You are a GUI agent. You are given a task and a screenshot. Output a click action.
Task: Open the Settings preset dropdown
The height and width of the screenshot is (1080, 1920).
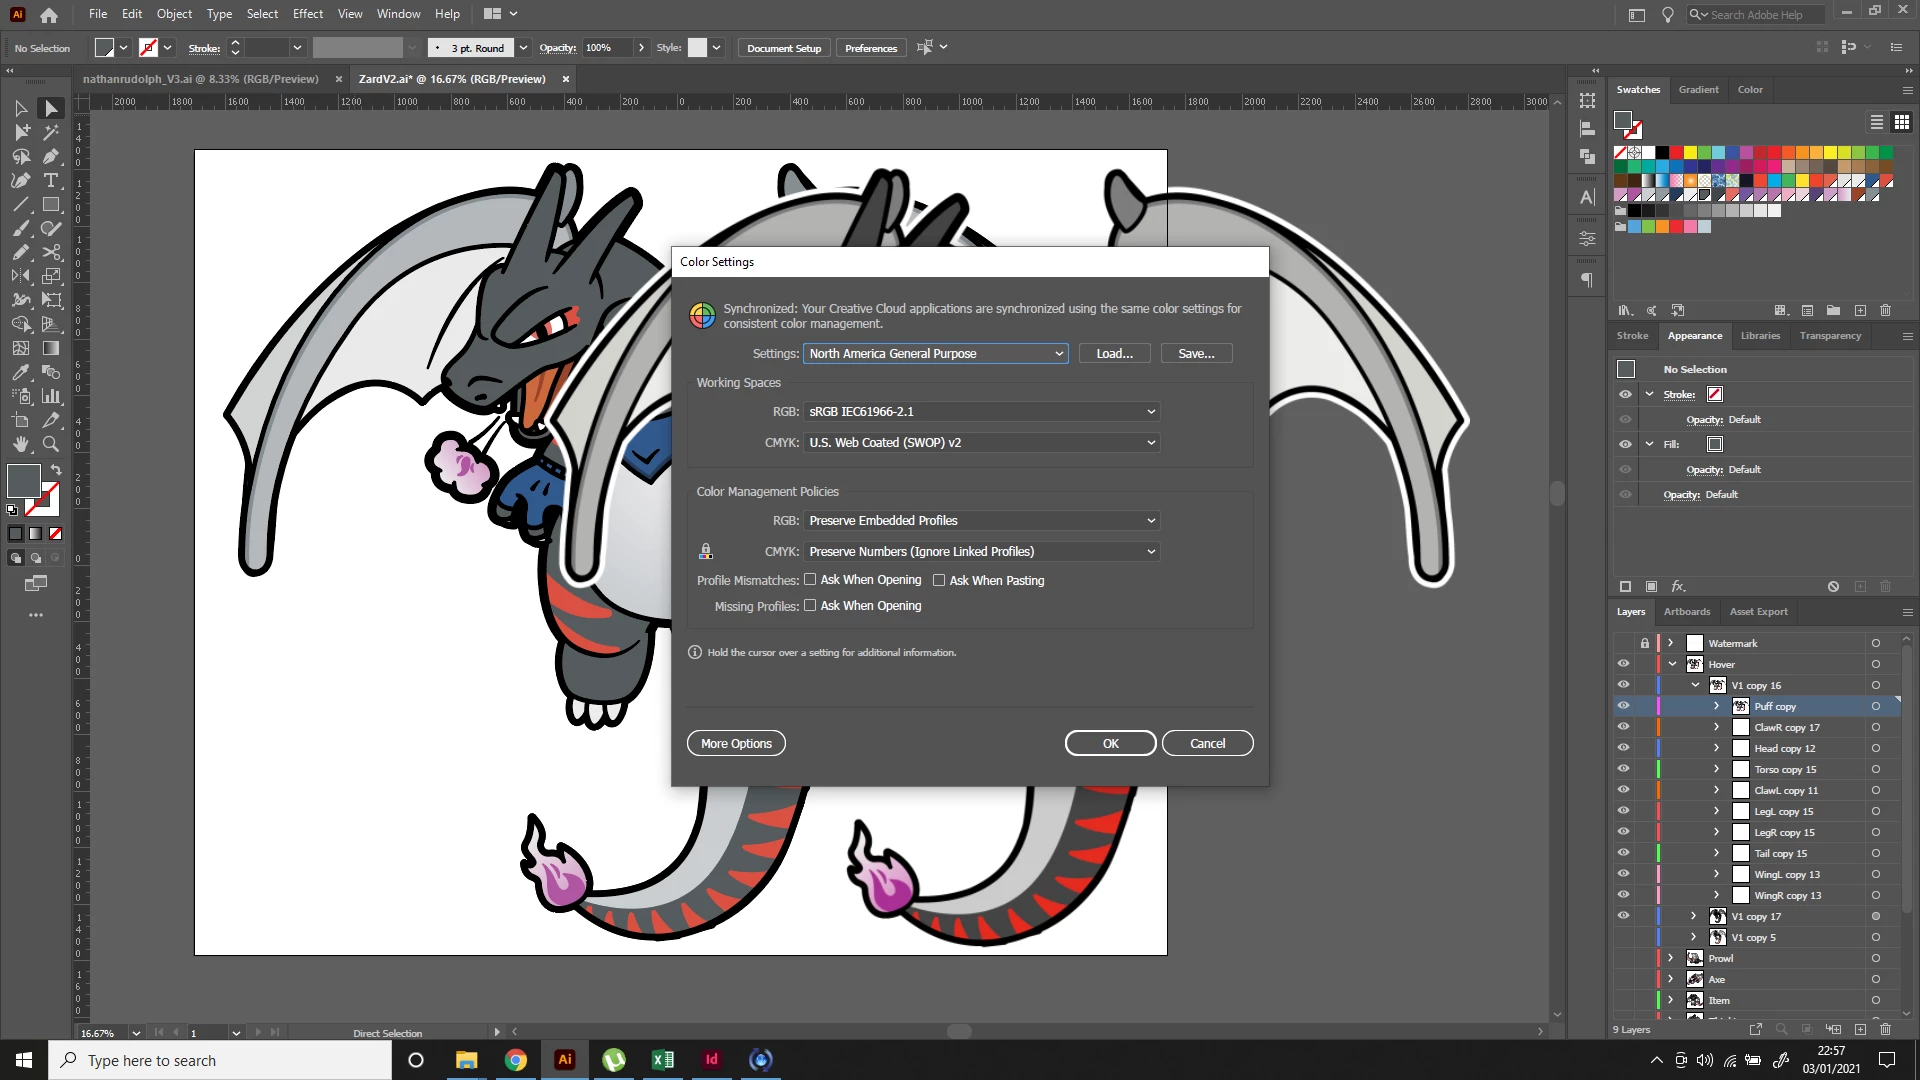click(935, 354)
